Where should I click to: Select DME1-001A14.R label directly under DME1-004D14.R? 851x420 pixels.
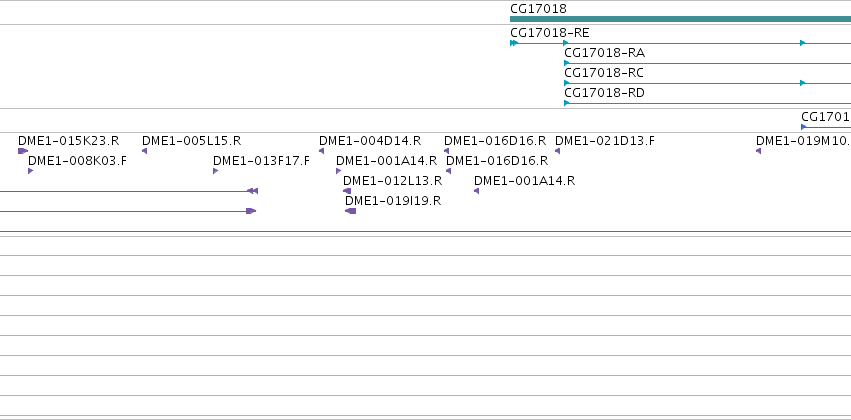pos(386,161)
